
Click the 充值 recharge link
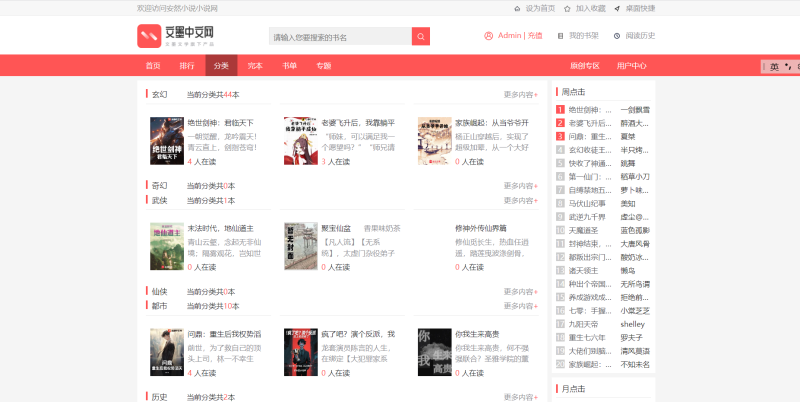click(x=535, y=36)
